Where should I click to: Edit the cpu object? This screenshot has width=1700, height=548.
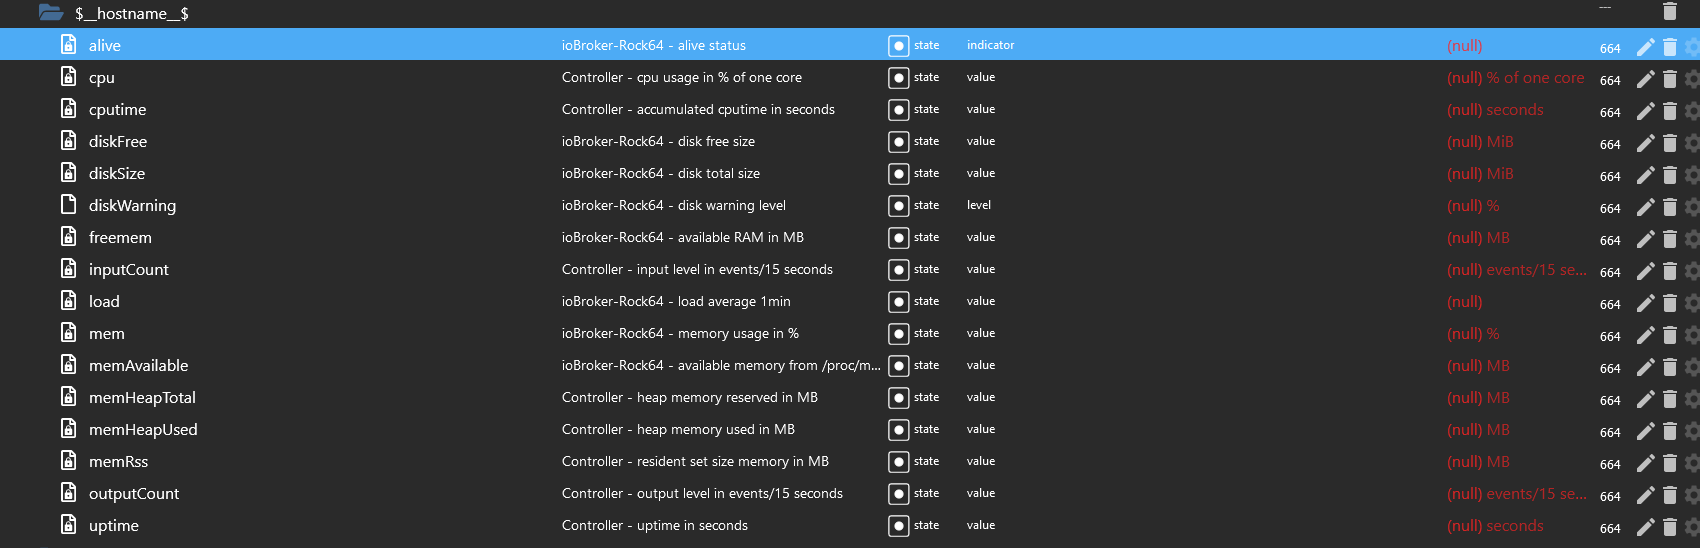tap(1645, 79)
